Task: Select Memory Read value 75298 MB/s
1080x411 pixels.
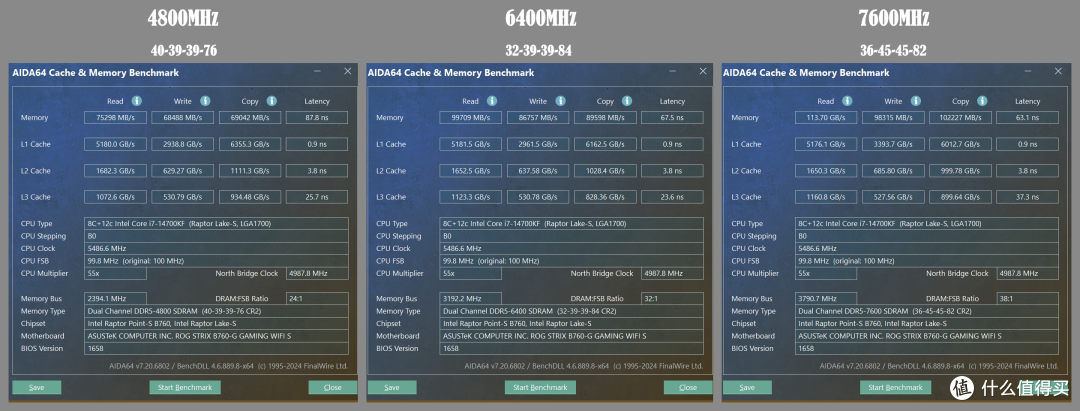Action: [115, 118]
